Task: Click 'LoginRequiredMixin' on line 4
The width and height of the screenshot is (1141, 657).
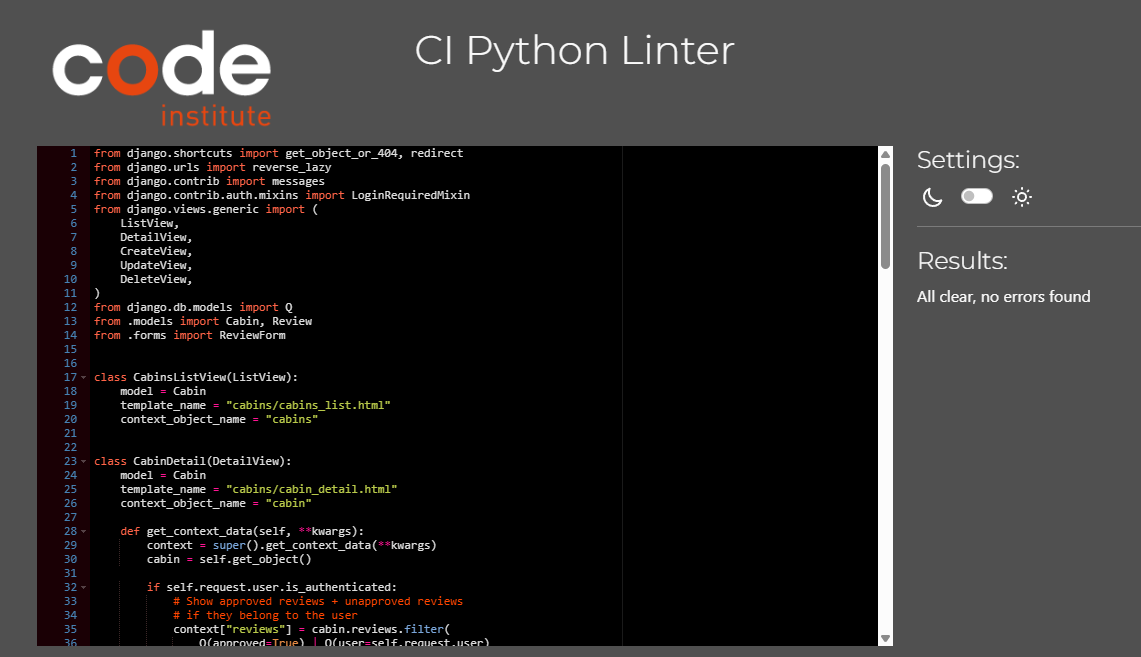Action: coord(410,196)
